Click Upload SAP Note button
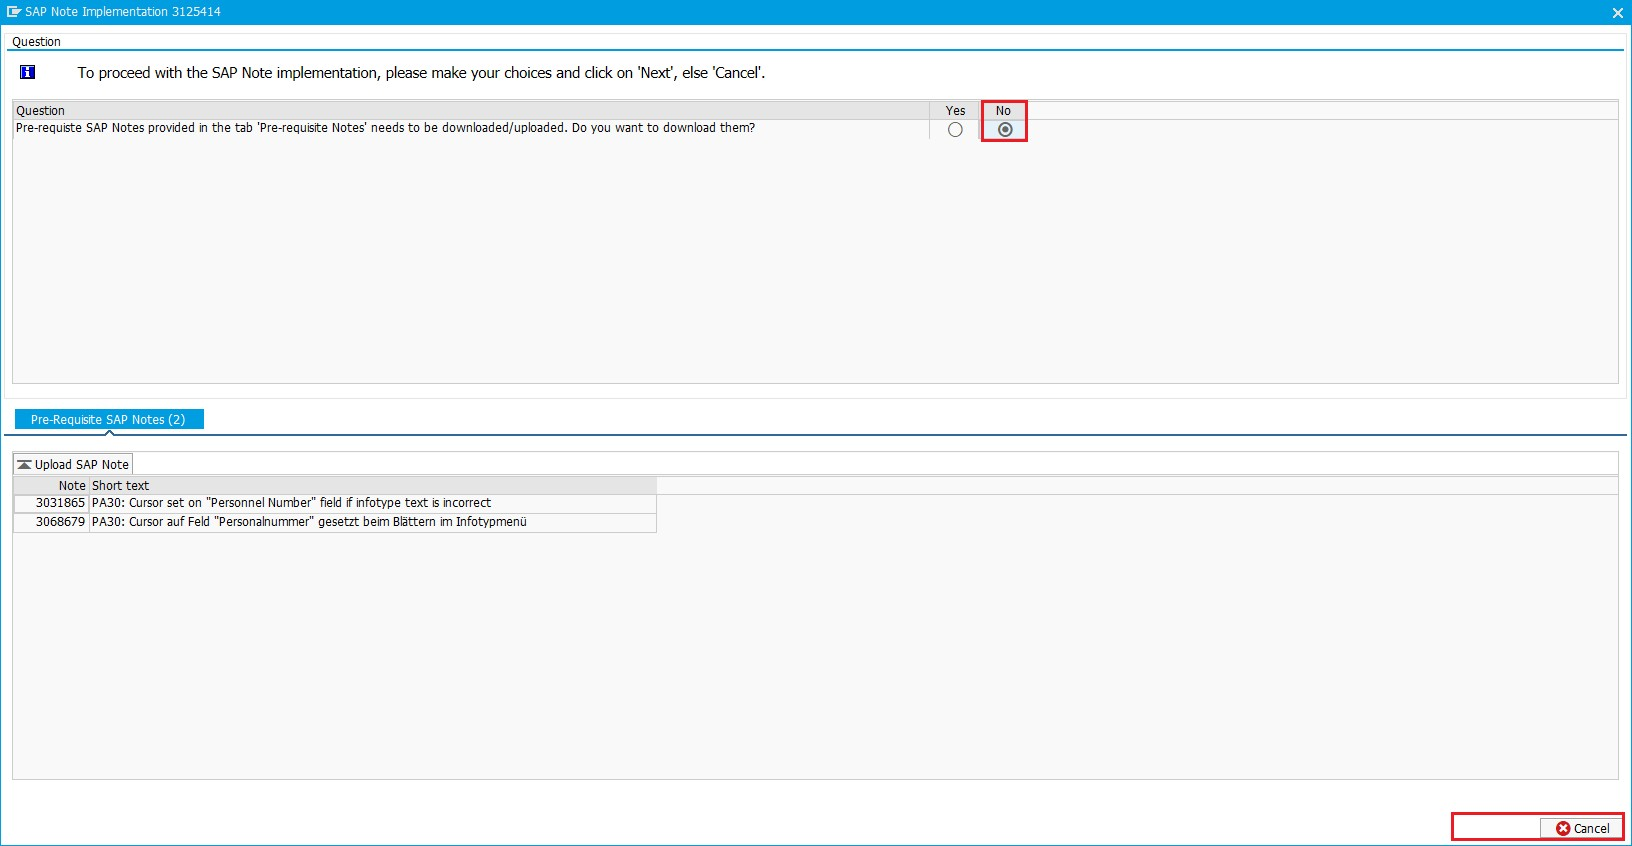The height and width of the screenshot is (846, 1632). click(x=73, y=464)
